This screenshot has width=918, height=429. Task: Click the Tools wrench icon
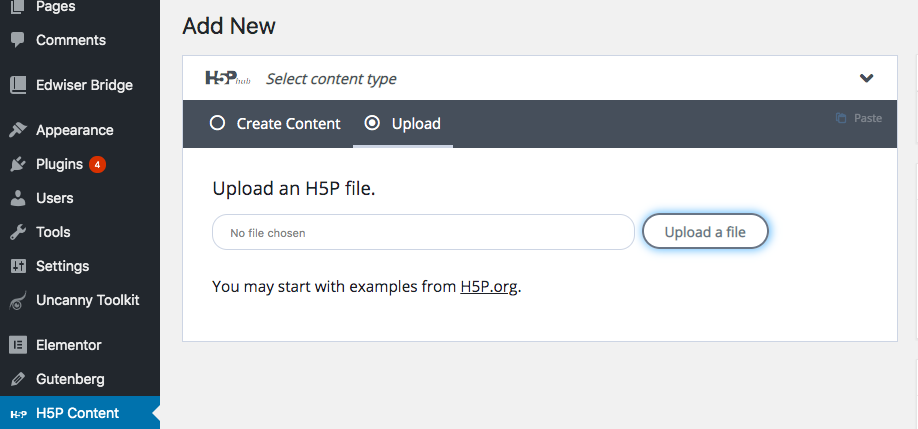pyautogui.click(x=18, y=232)
